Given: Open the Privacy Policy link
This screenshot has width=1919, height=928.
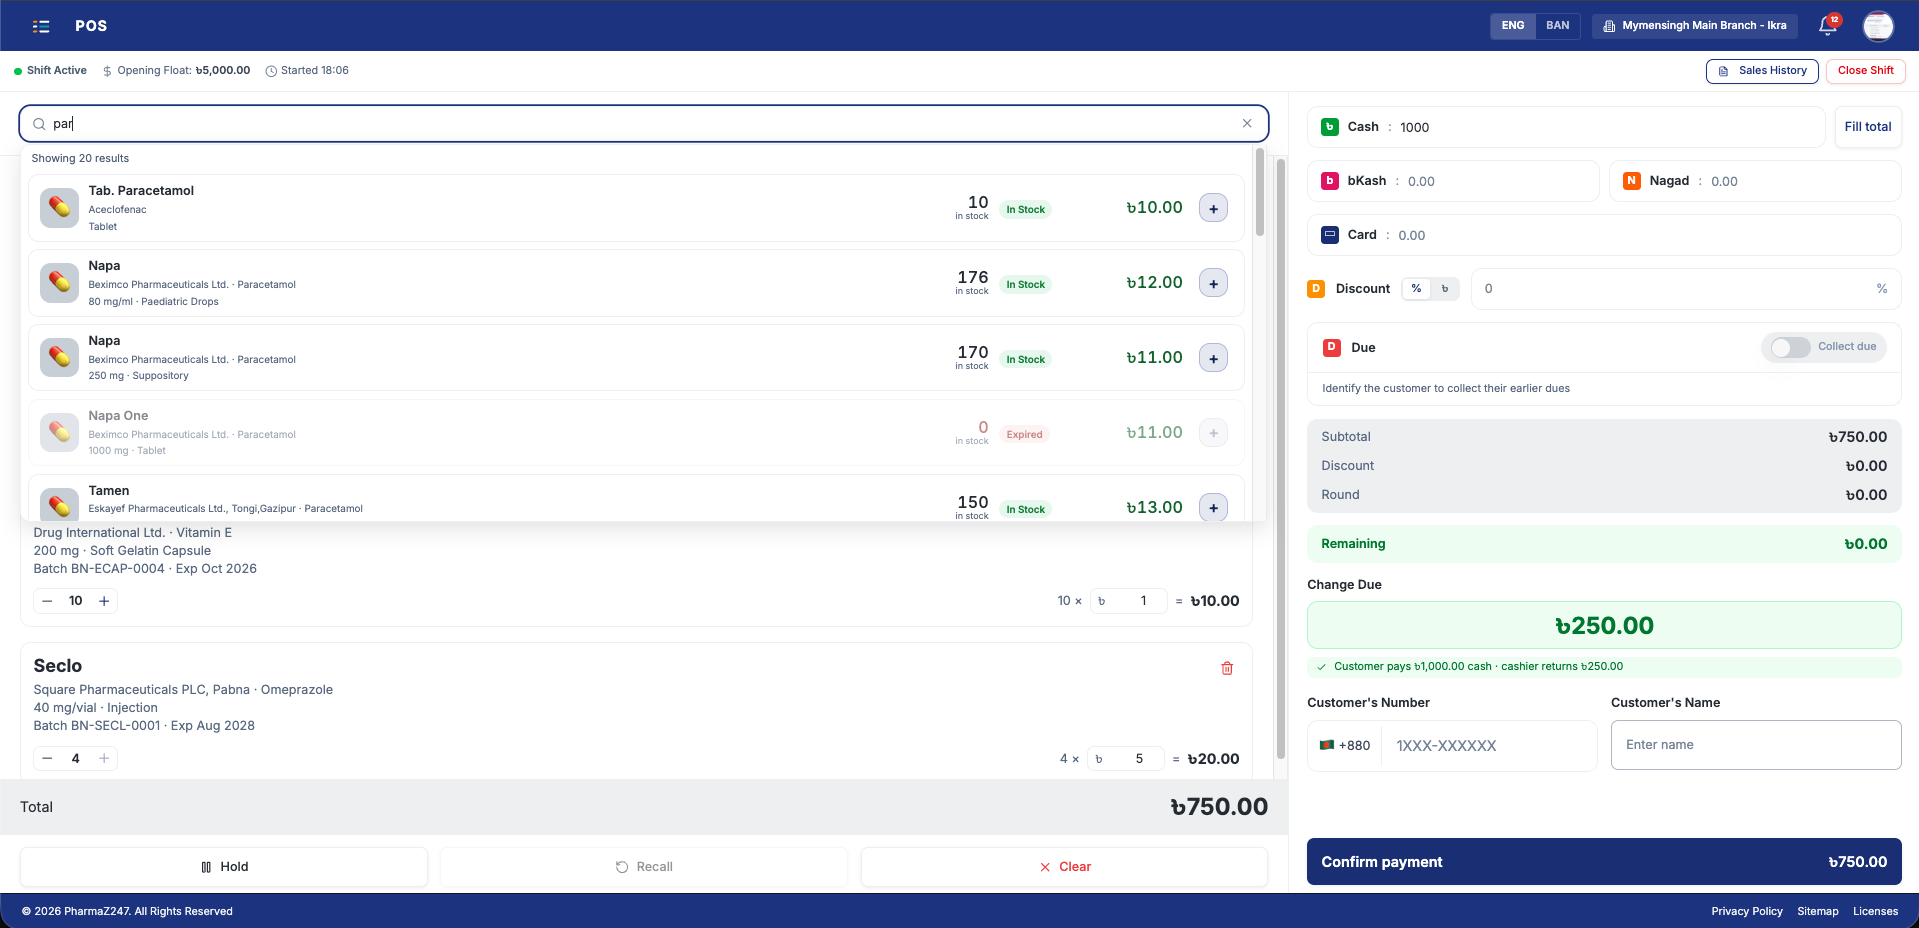Looking at the screenshot, I should 1747,911.
